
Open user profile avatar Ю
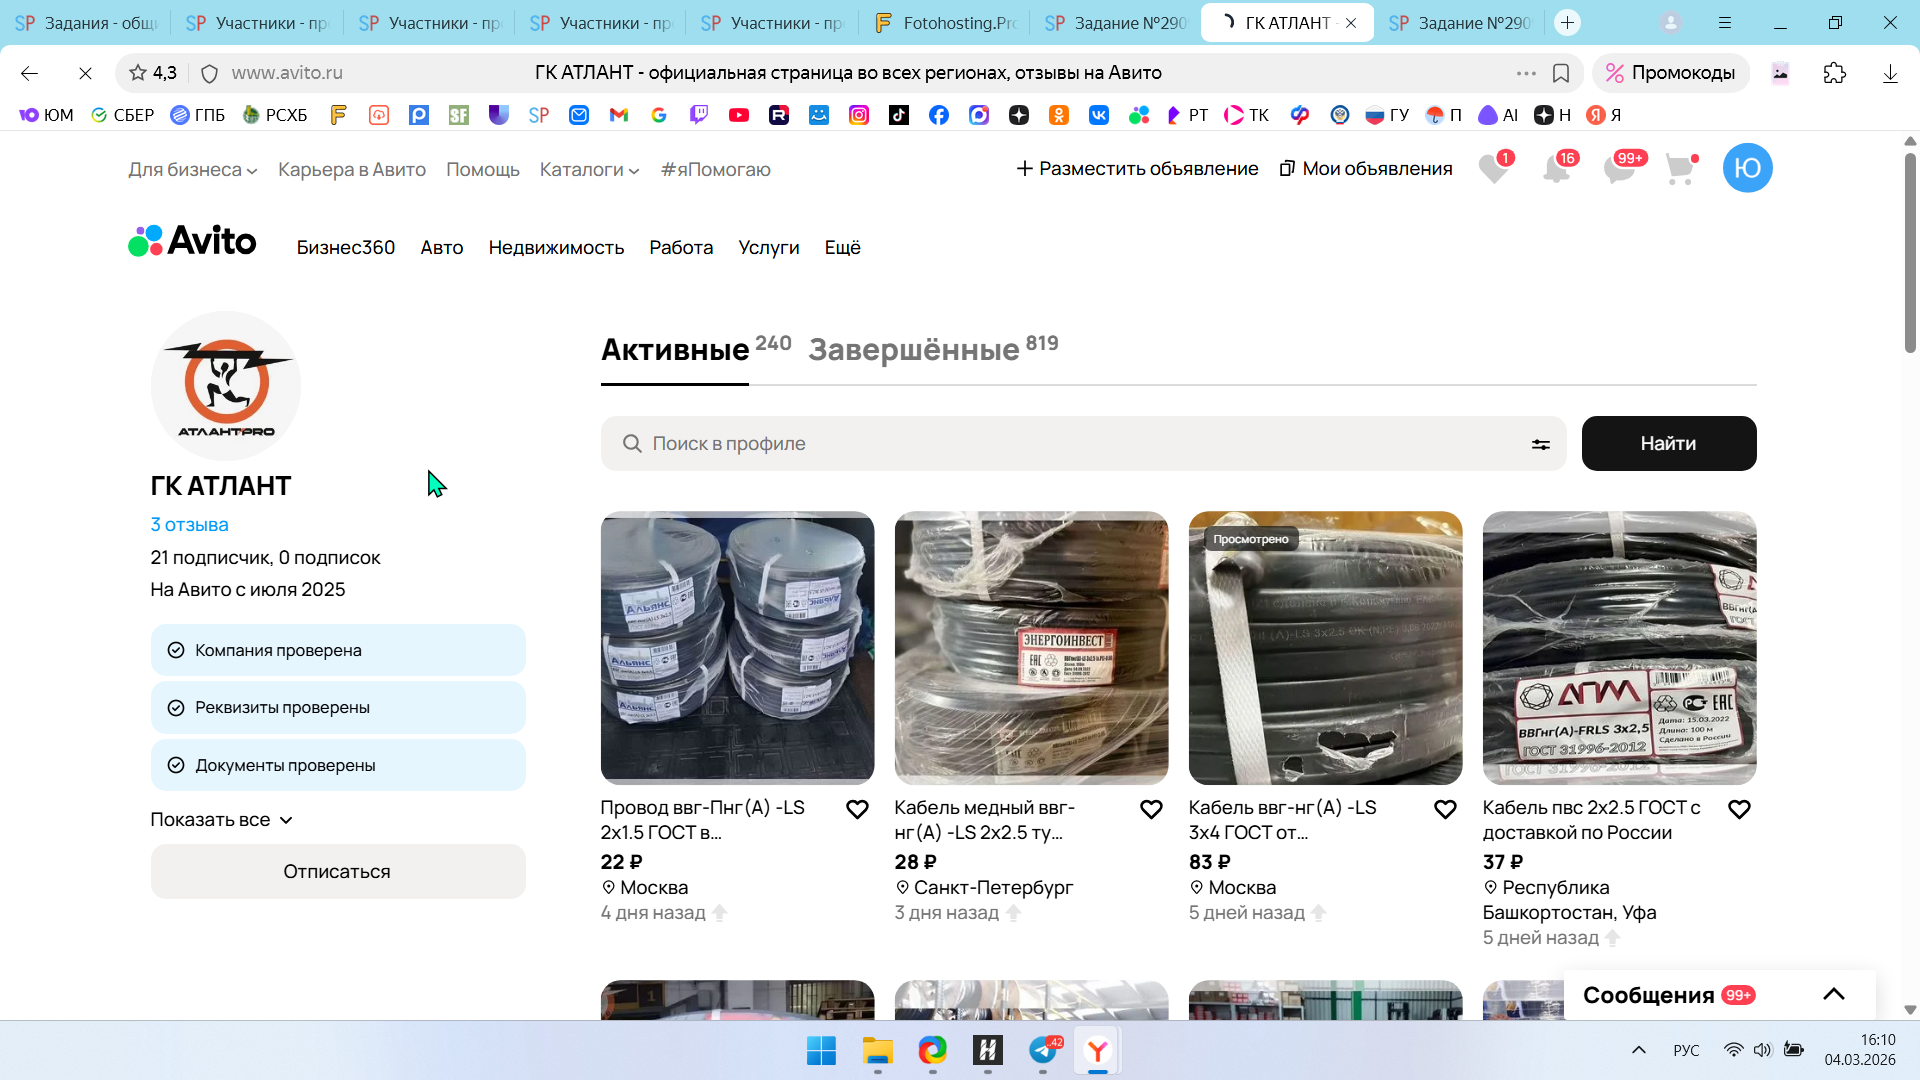point(1747,168)
